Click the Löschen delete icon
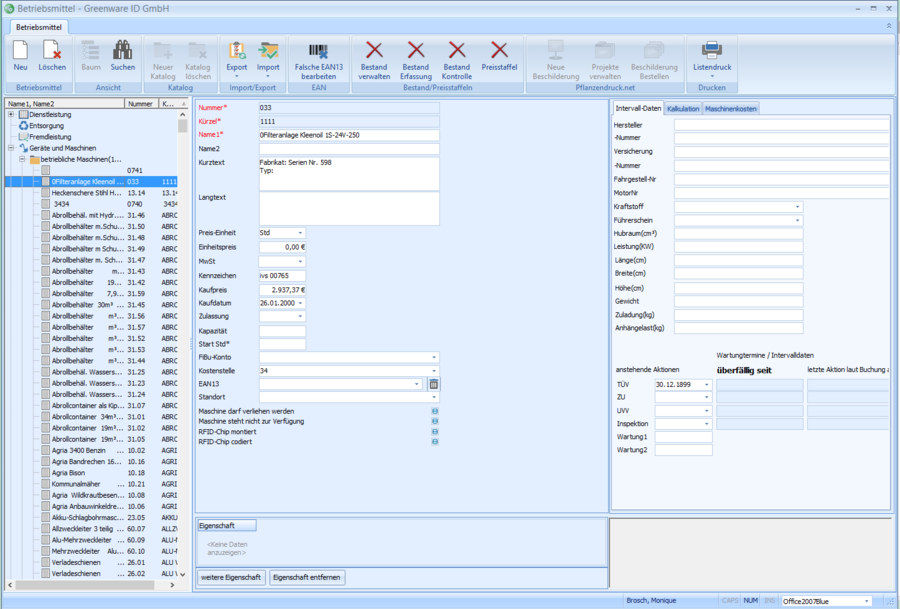 point(52,51)
